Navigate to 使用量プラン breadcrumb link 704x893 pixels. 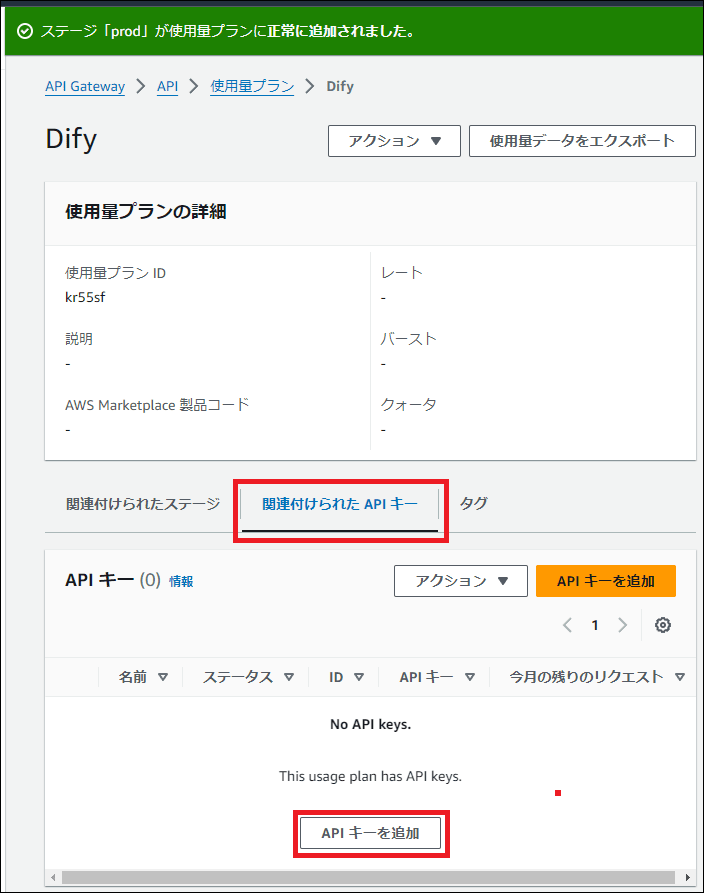252,86
